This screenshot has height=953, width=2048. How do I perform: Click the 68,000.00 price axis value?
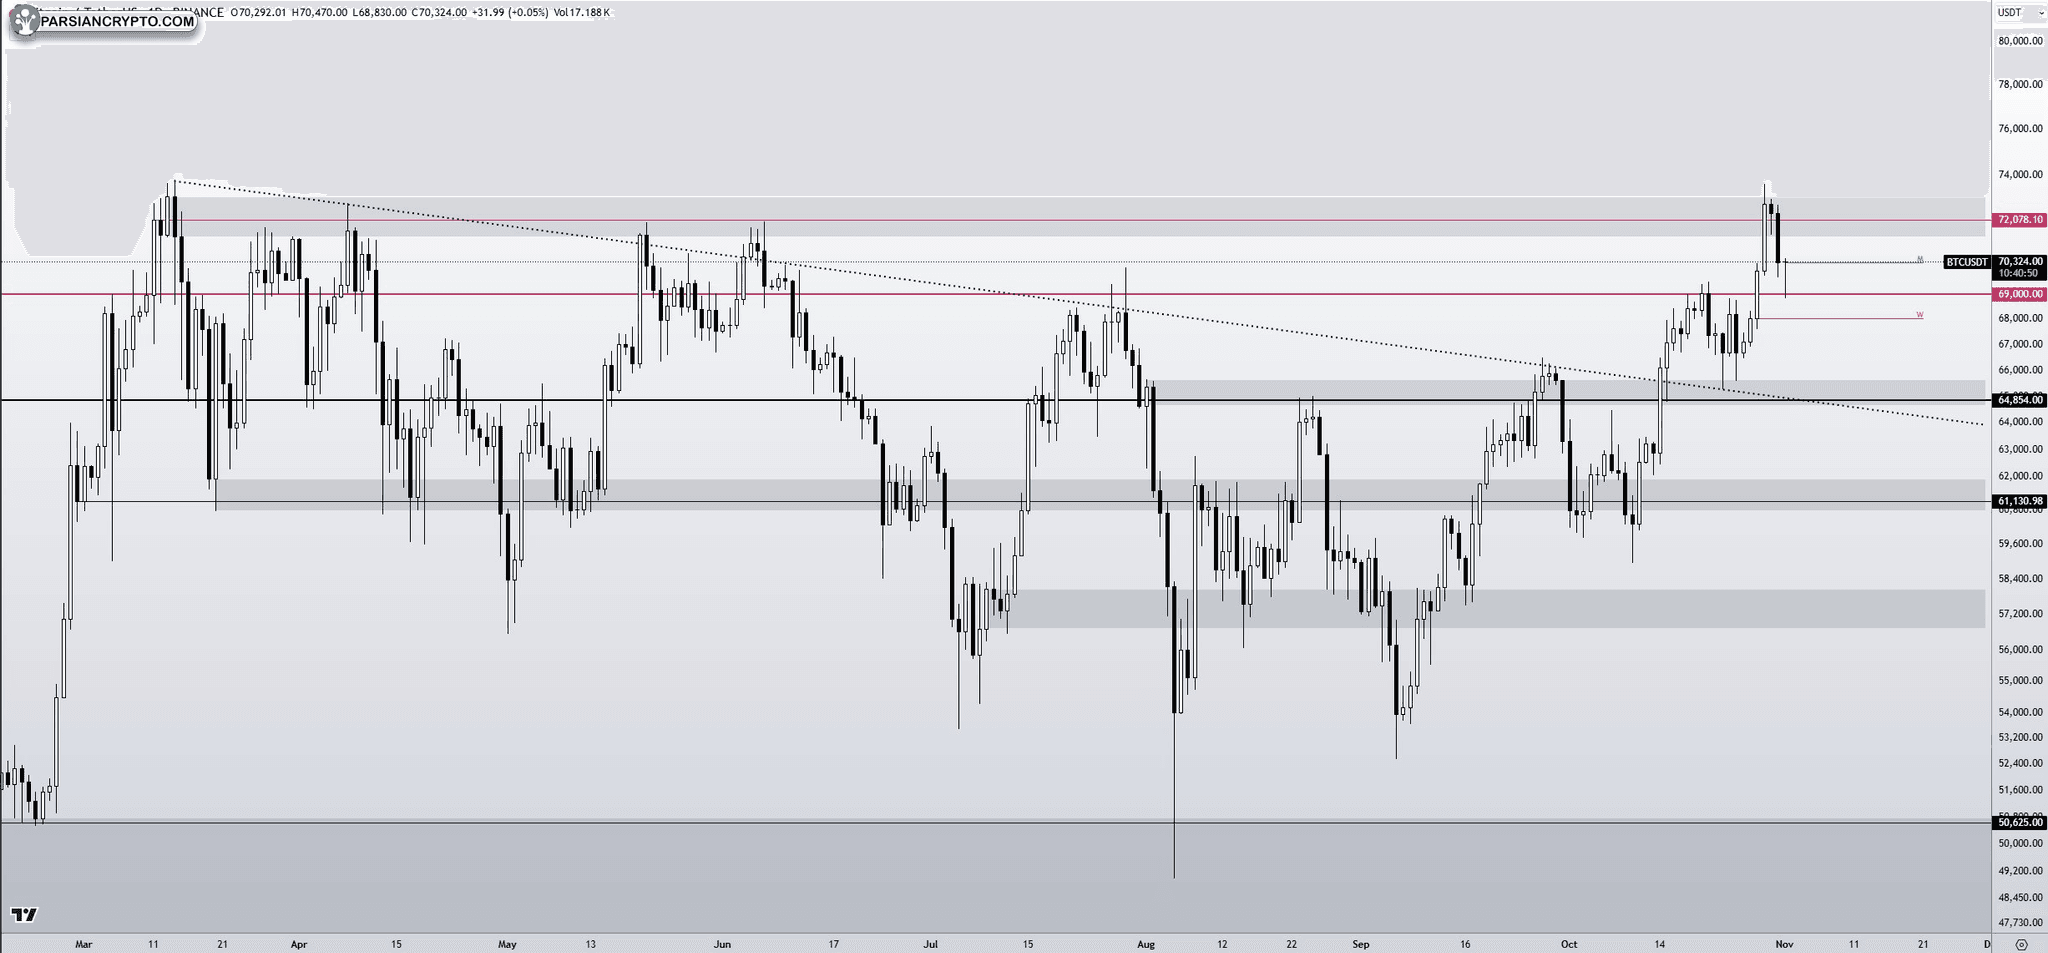coord(2020,319)
